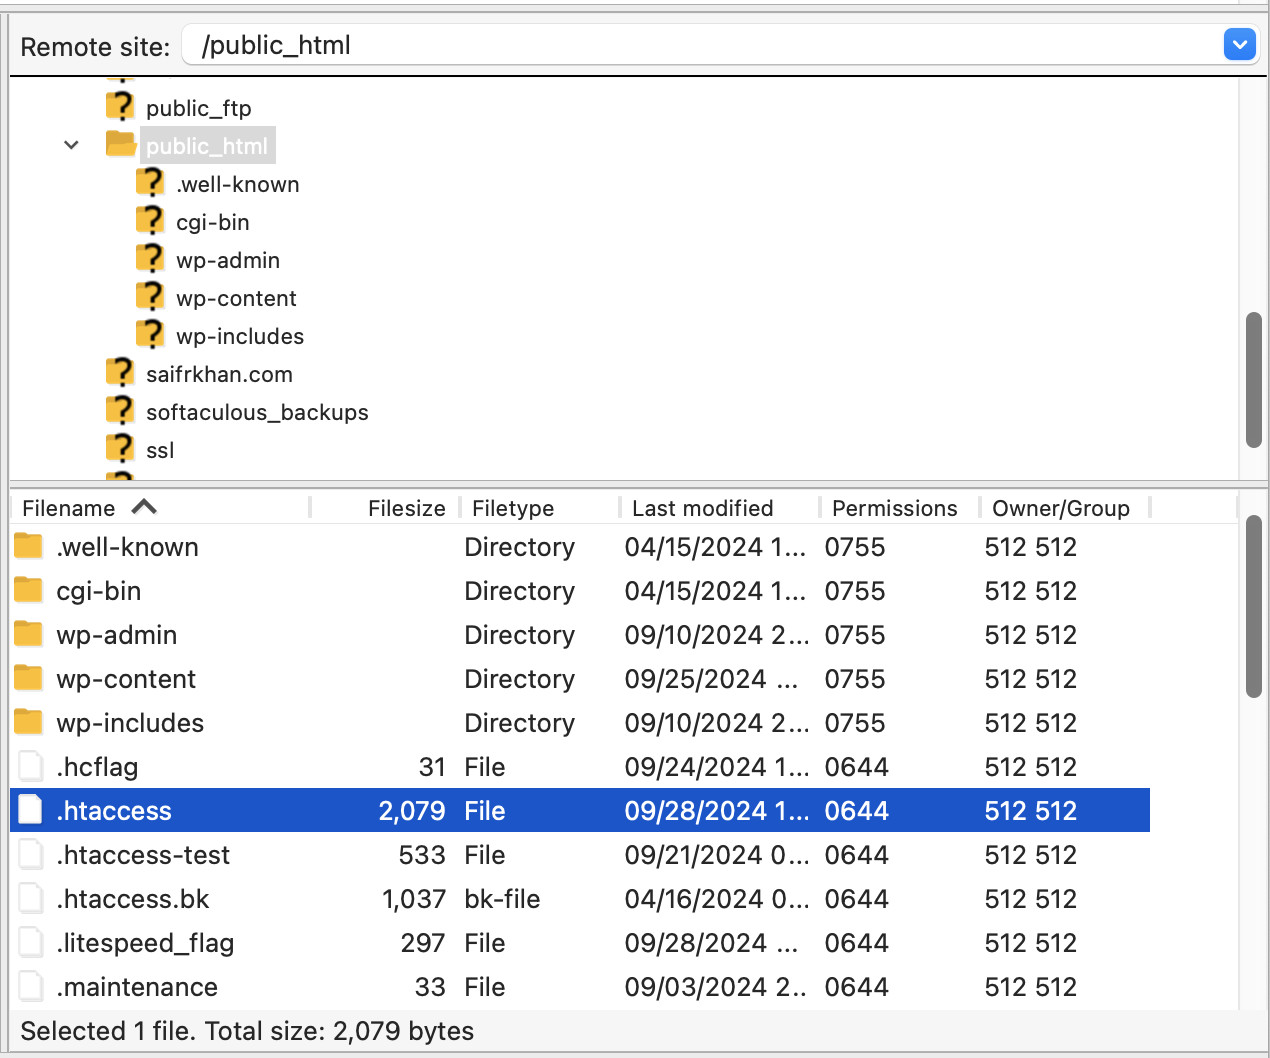The image size is (1270, 1058).
Task: Select the .htaccess-test file name
Action: [x=143, y=855]
